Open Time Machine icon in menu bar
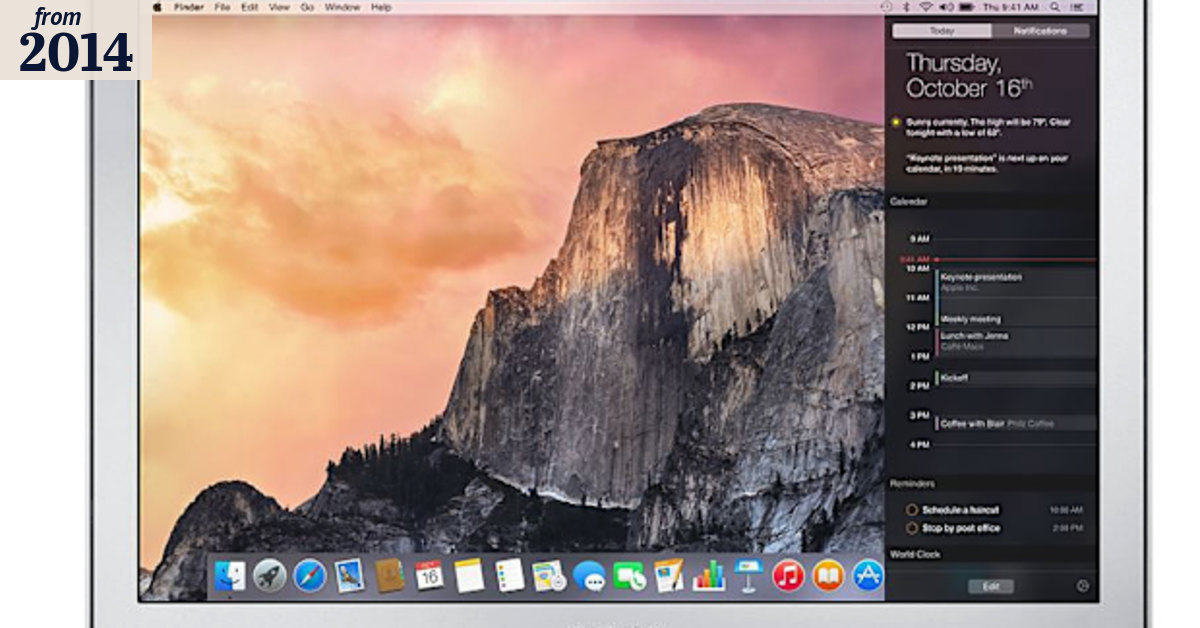This screenshot has width=1200, height=628. click(x=888, y=7)
